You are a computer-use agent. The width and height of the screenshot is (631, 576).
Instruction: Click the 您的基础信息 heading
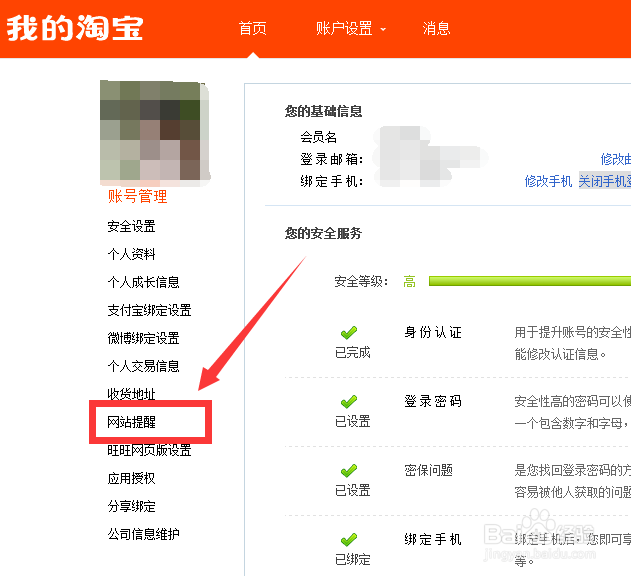tap(323, 111)
